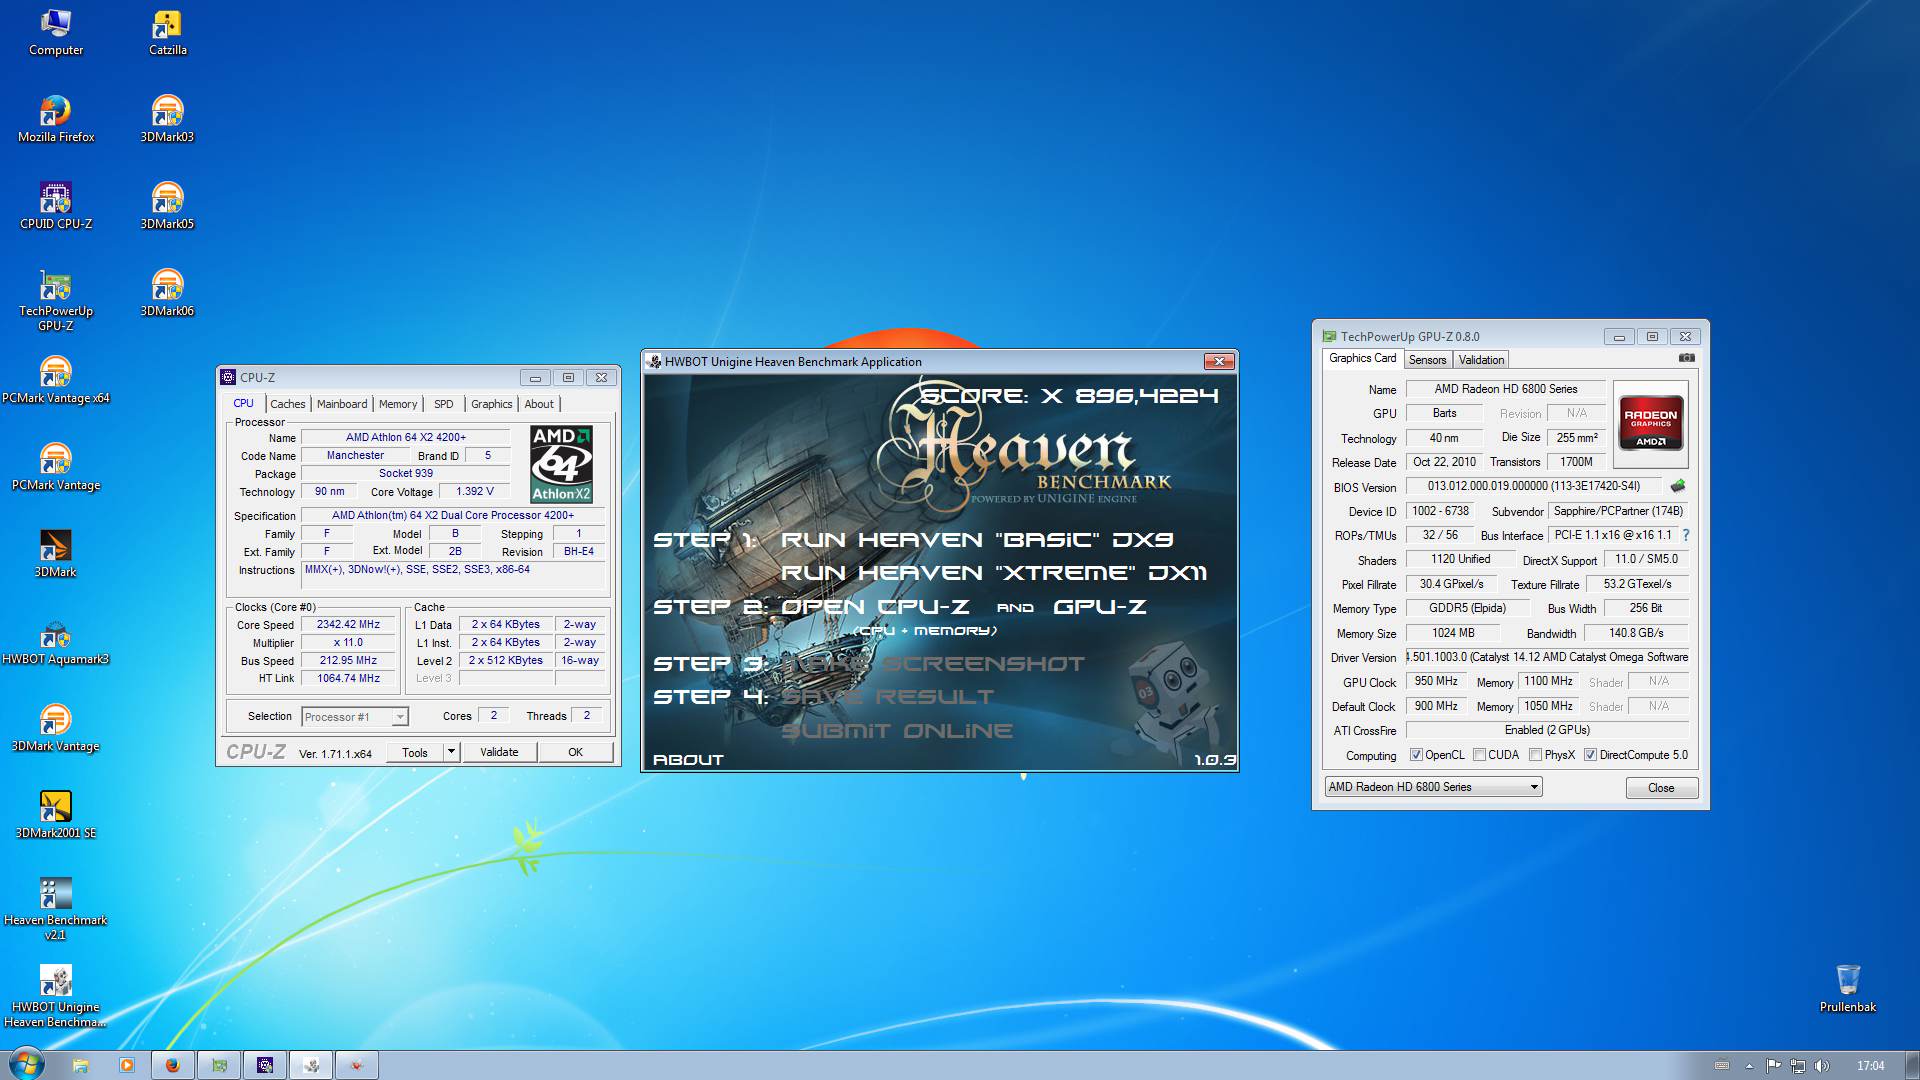Toggle the PhysX checkbox in GPU-Z

pos(1535,755)
